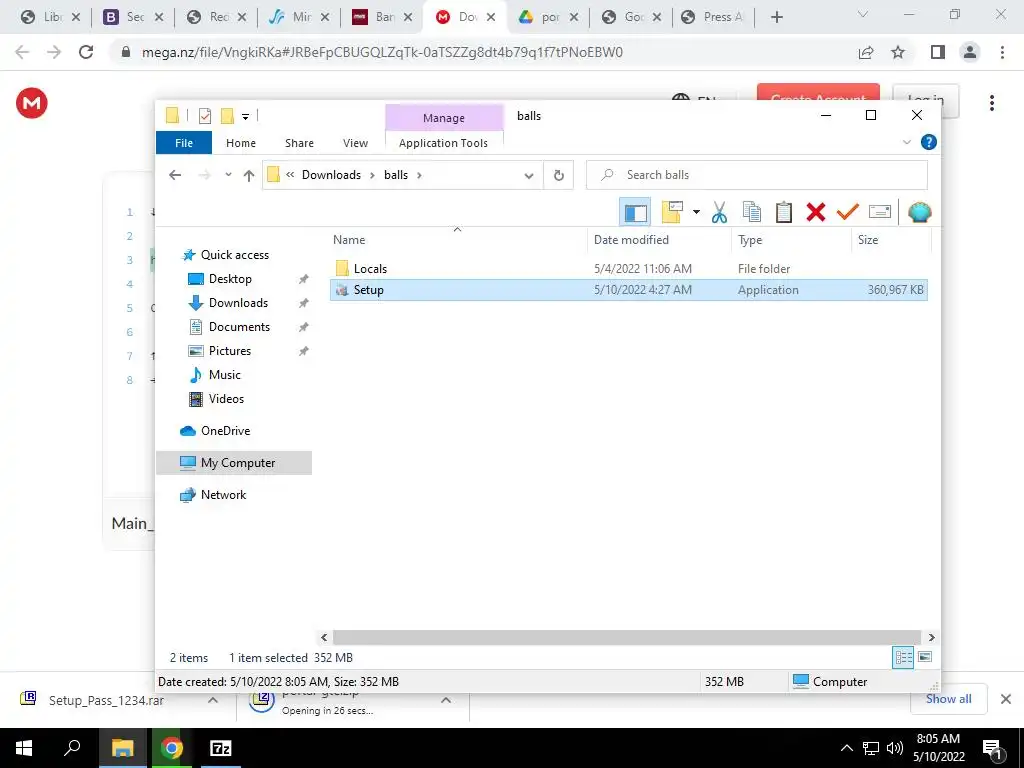Open Quick Access Toolbar customize dropdown

[x=246, y=117]
